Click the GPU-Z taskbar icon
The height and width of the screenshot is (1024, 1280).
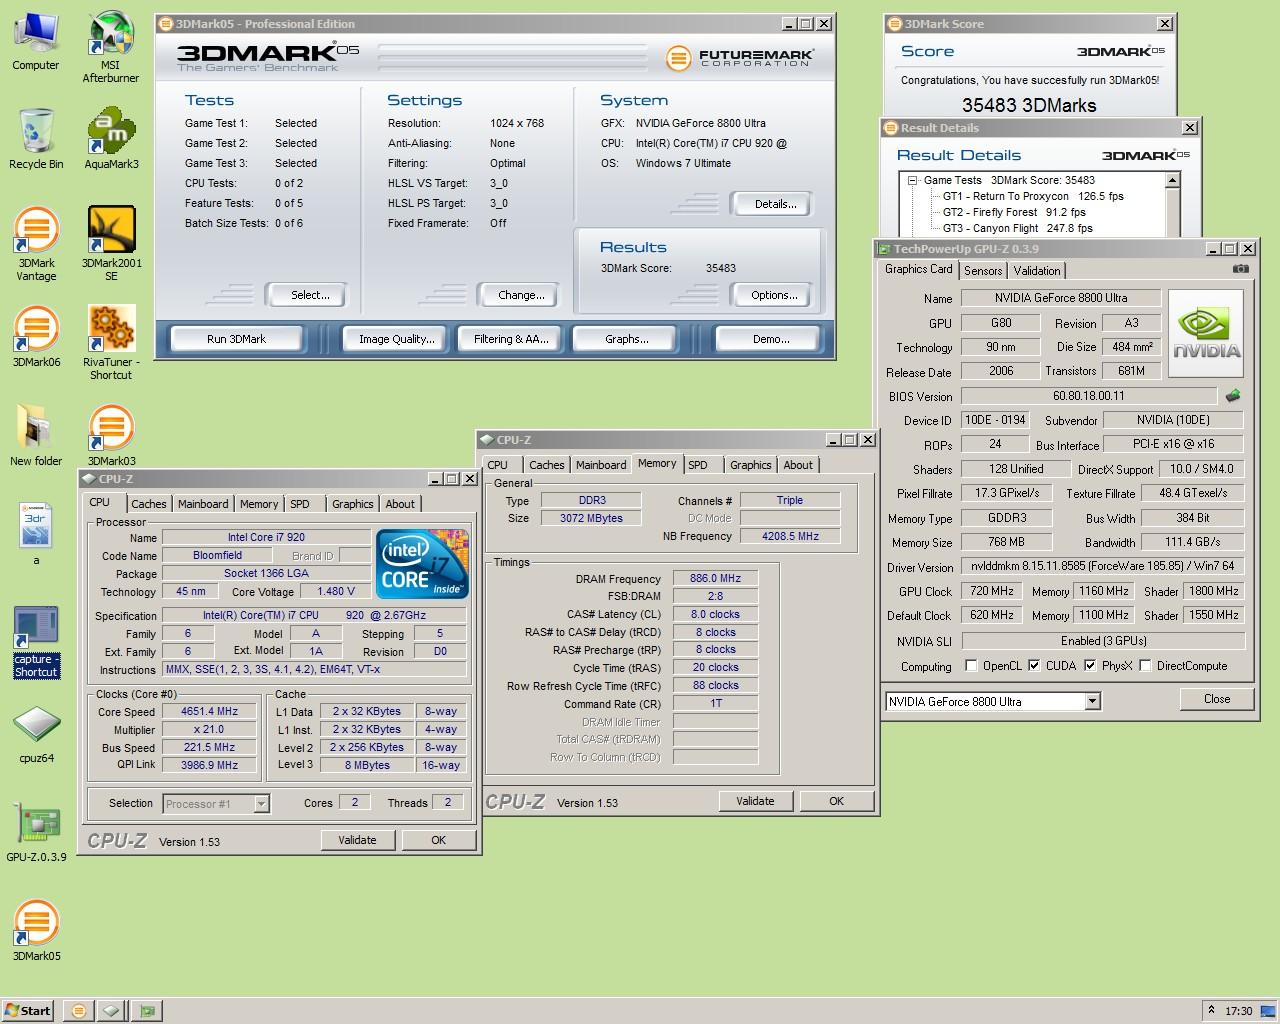click(x=148, y=1011)
